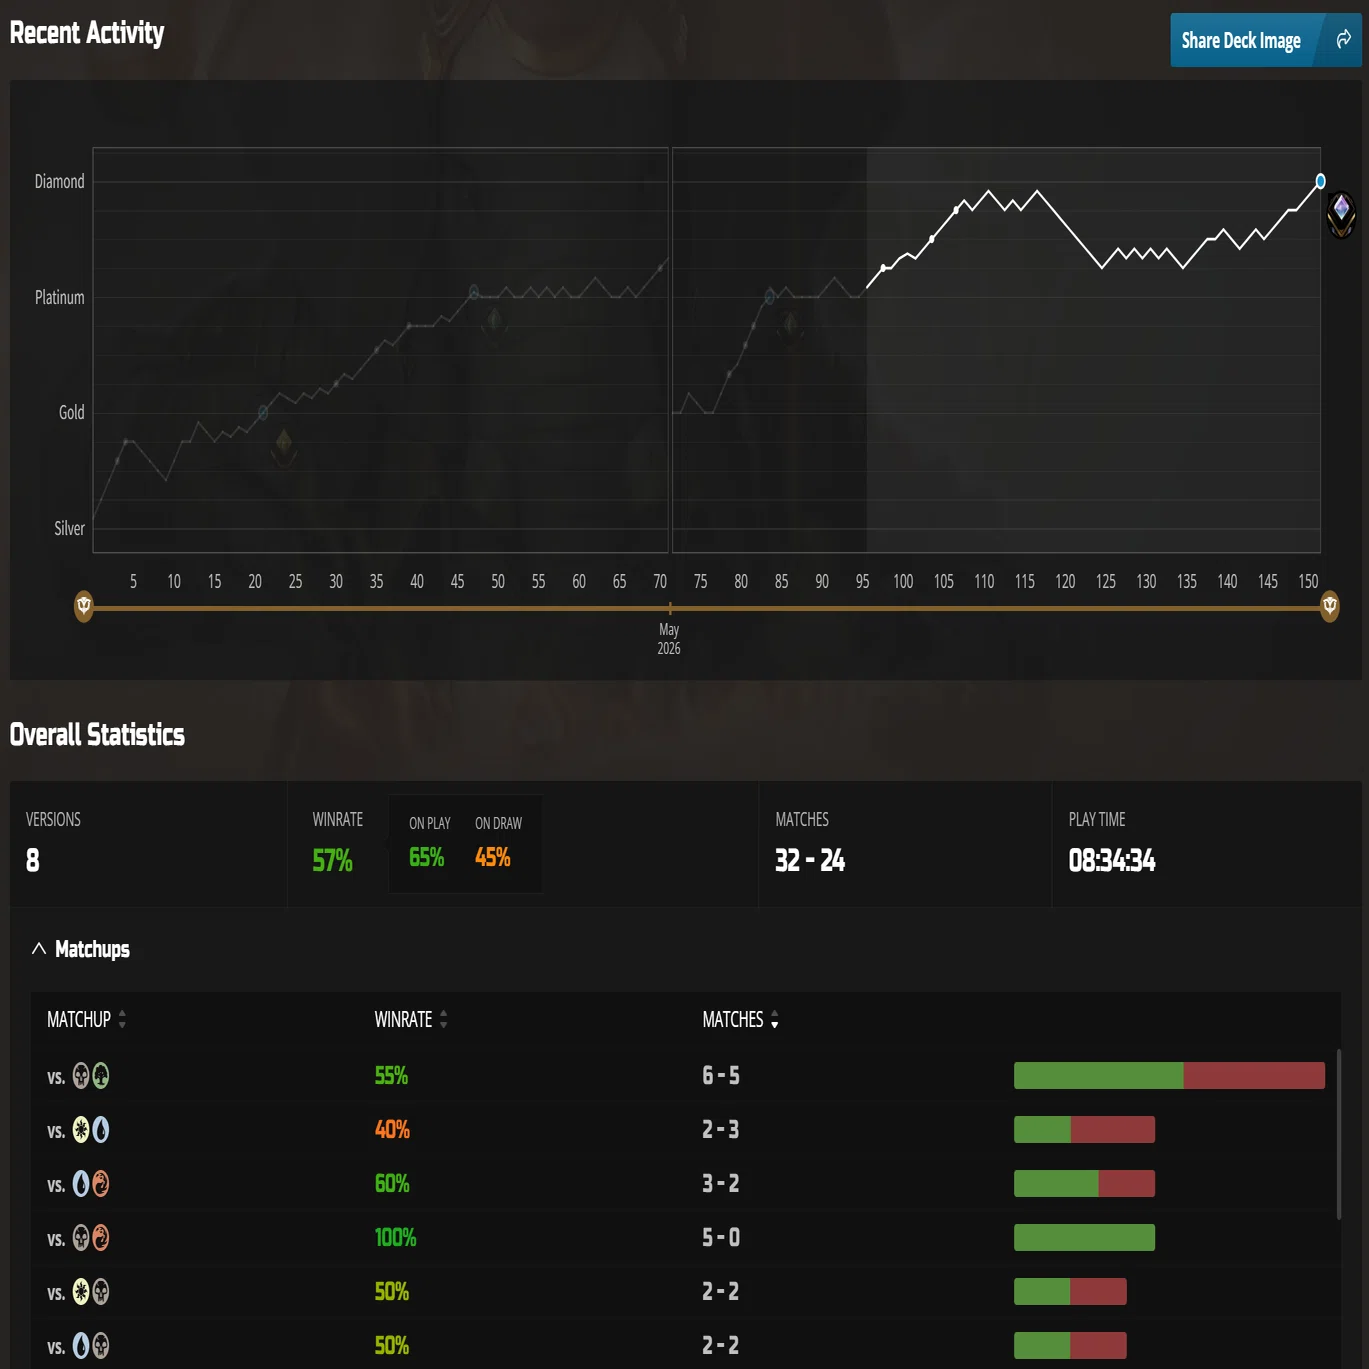1369x1369 pixels.
Task: Click the Platinum label on the chart axis
Action: [60, 297]
